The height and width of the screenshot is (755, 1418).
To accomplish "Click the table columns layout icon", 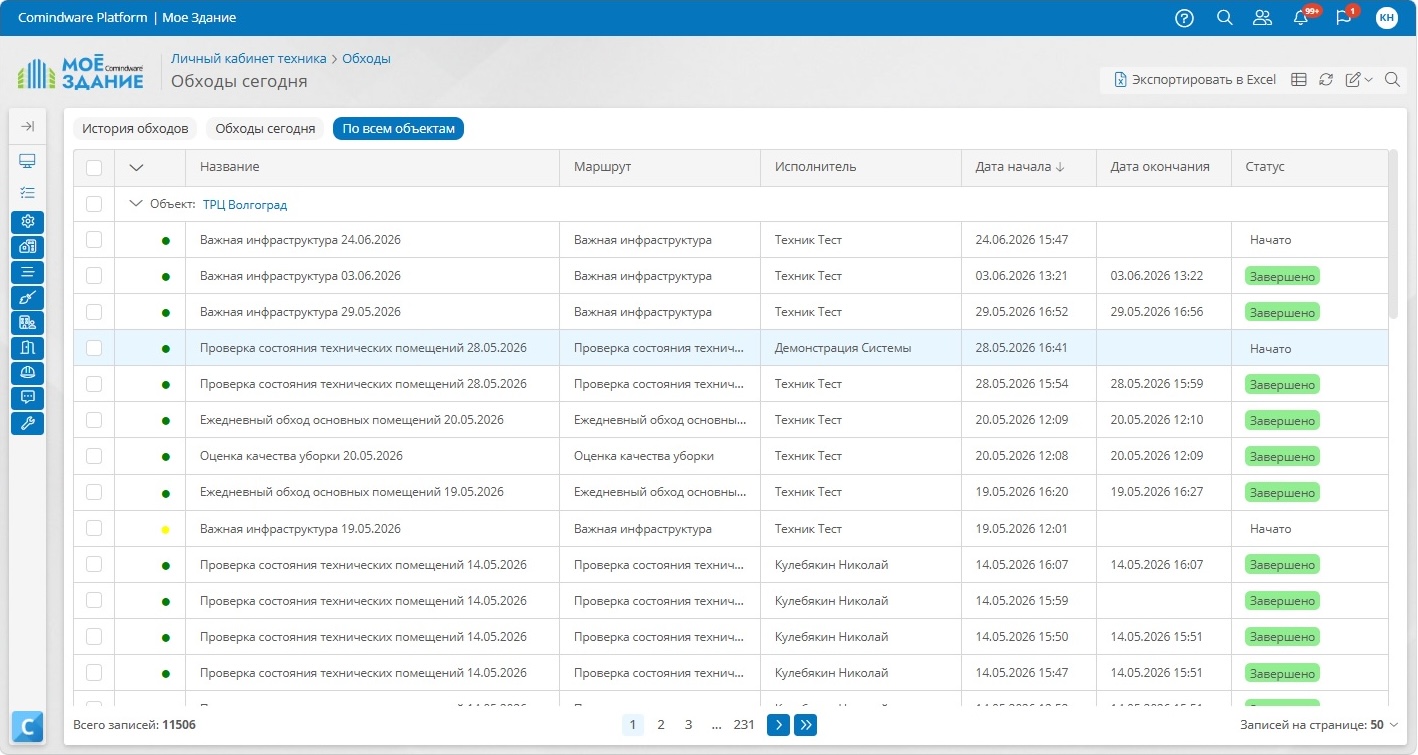I will coord(1299,80).
